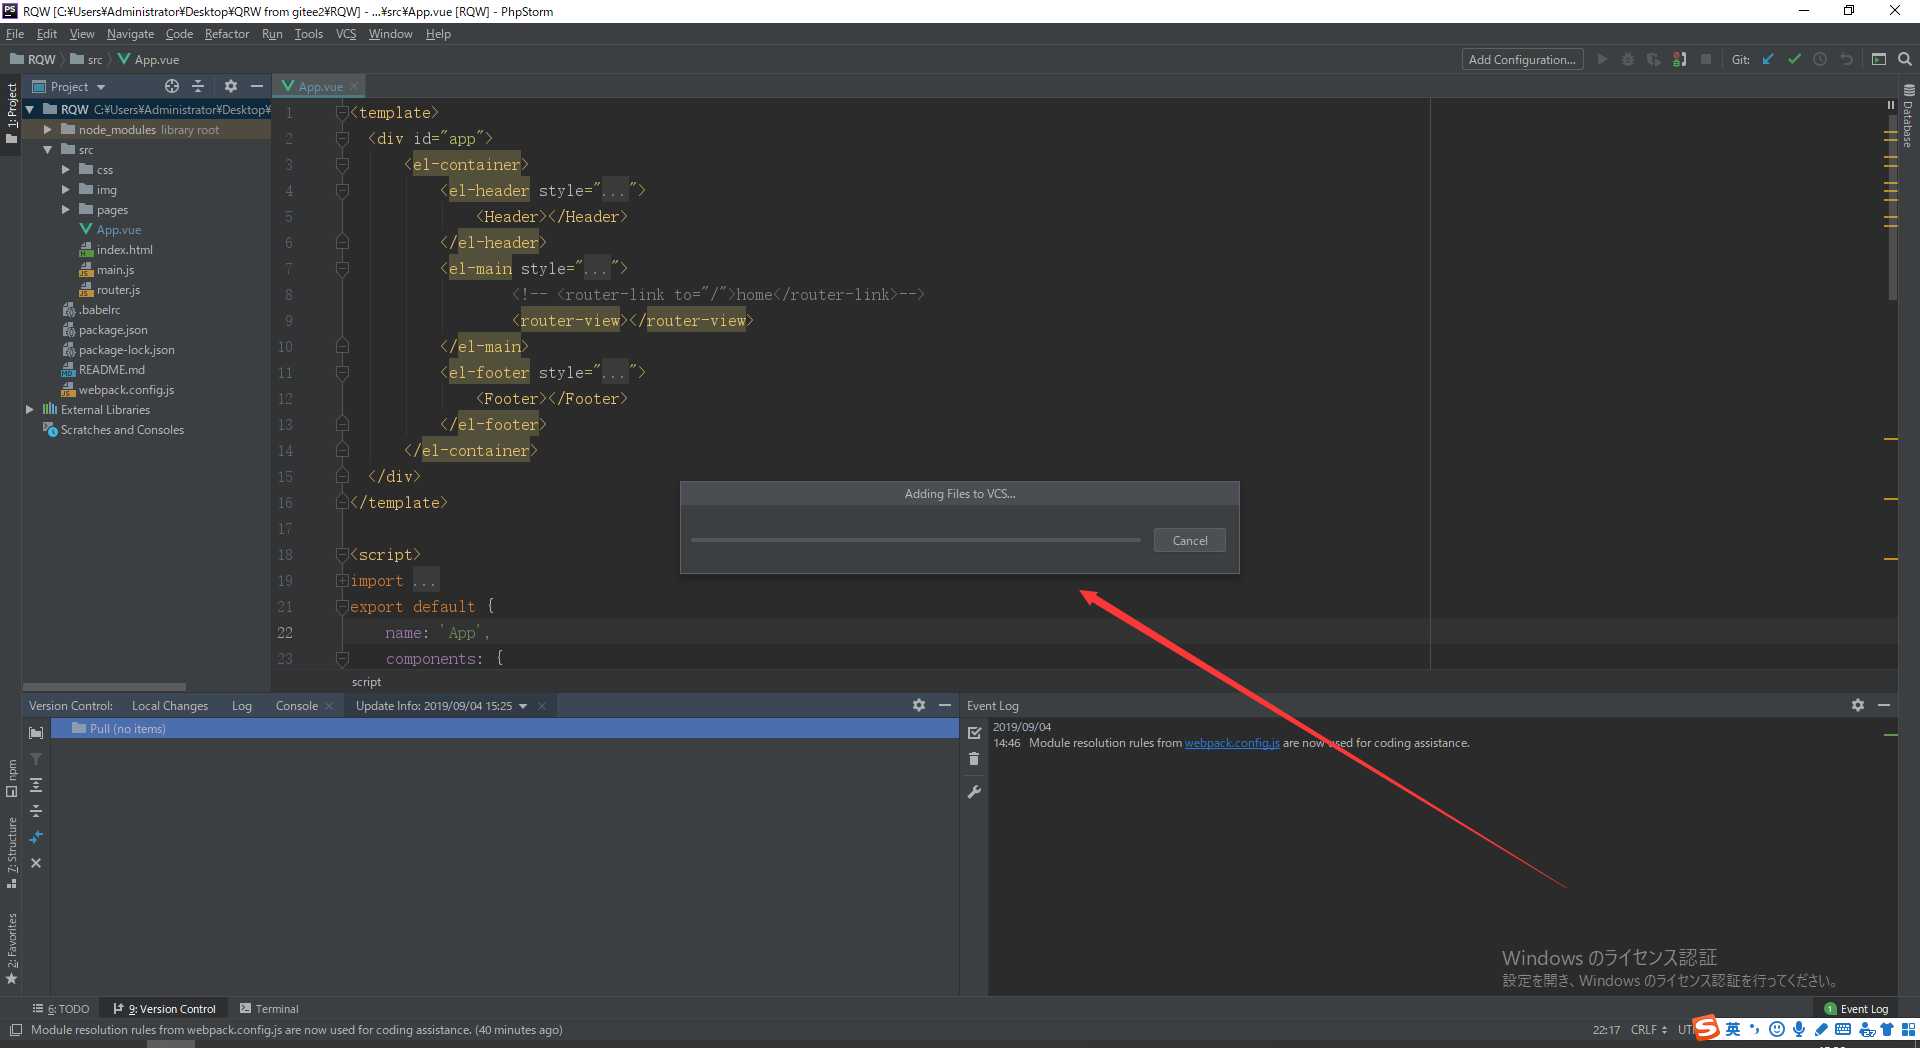Toggle the Structure side tool window
The height and width of the screenshot is (1048, 1920).
[x=11, y=852]
